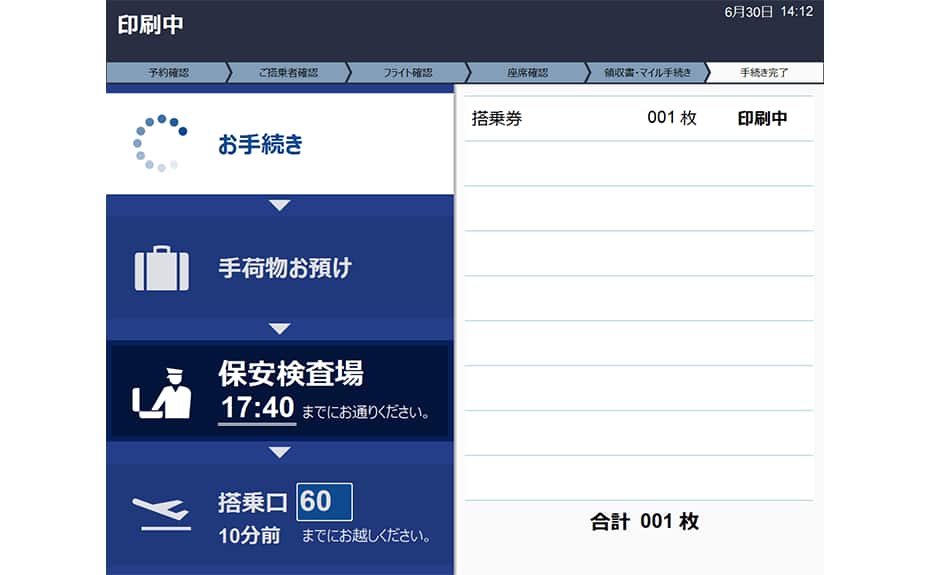
Task: Select the ご搭乗者確認 step tab
Action: click(287, 73)
